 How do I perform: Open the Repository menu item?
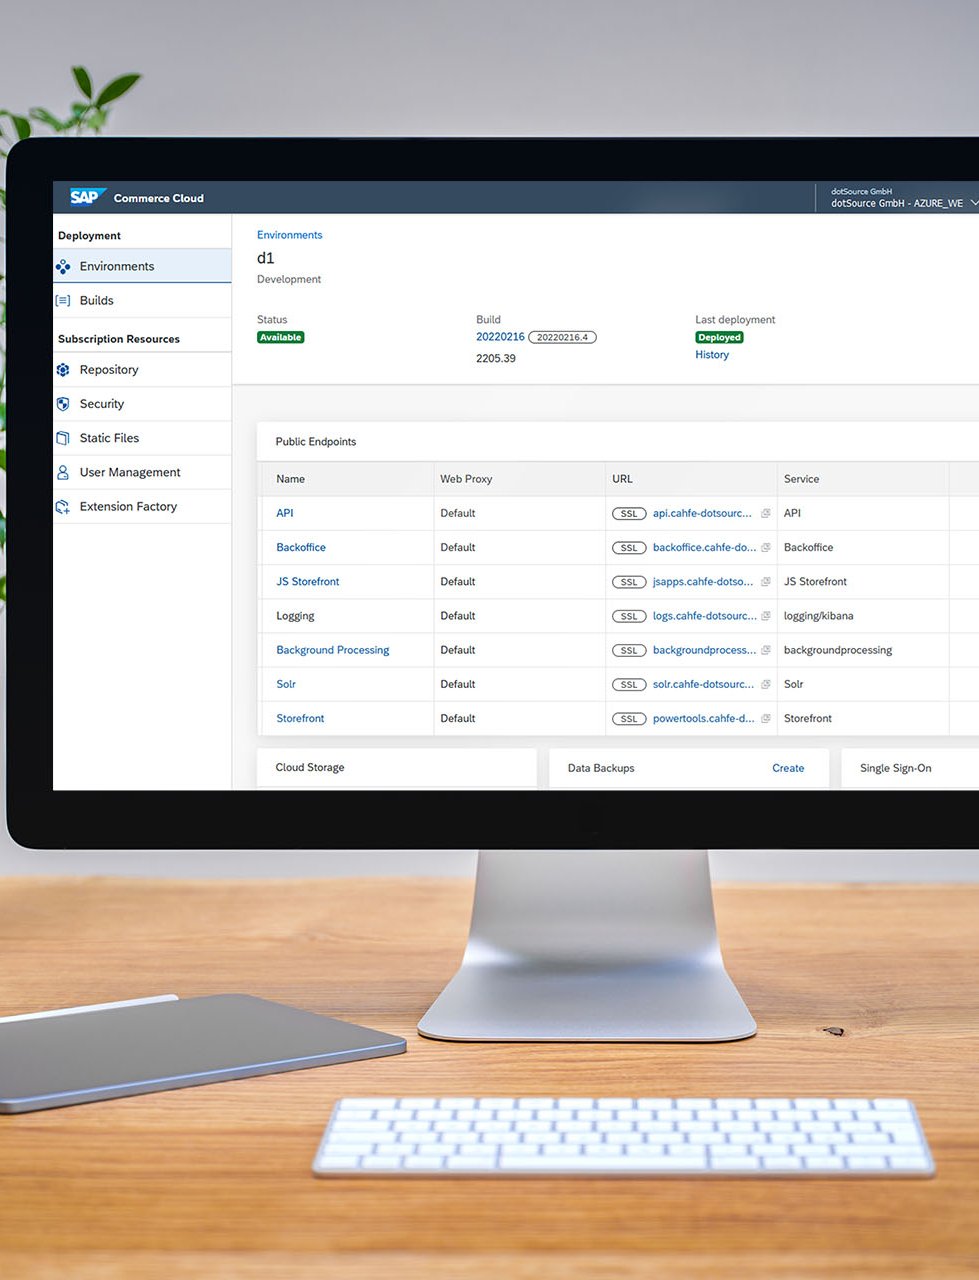[109, 370]
